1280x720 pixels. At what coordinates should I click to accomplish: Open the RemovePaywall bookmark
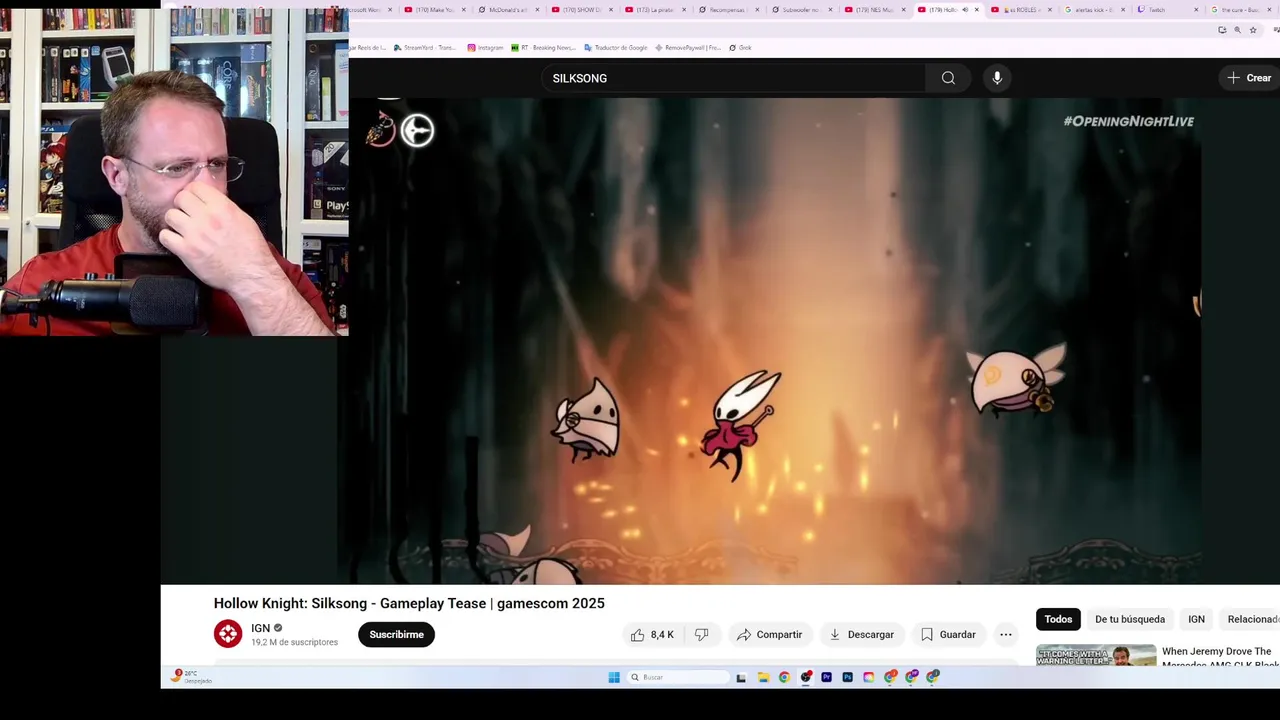click(688, 47)
